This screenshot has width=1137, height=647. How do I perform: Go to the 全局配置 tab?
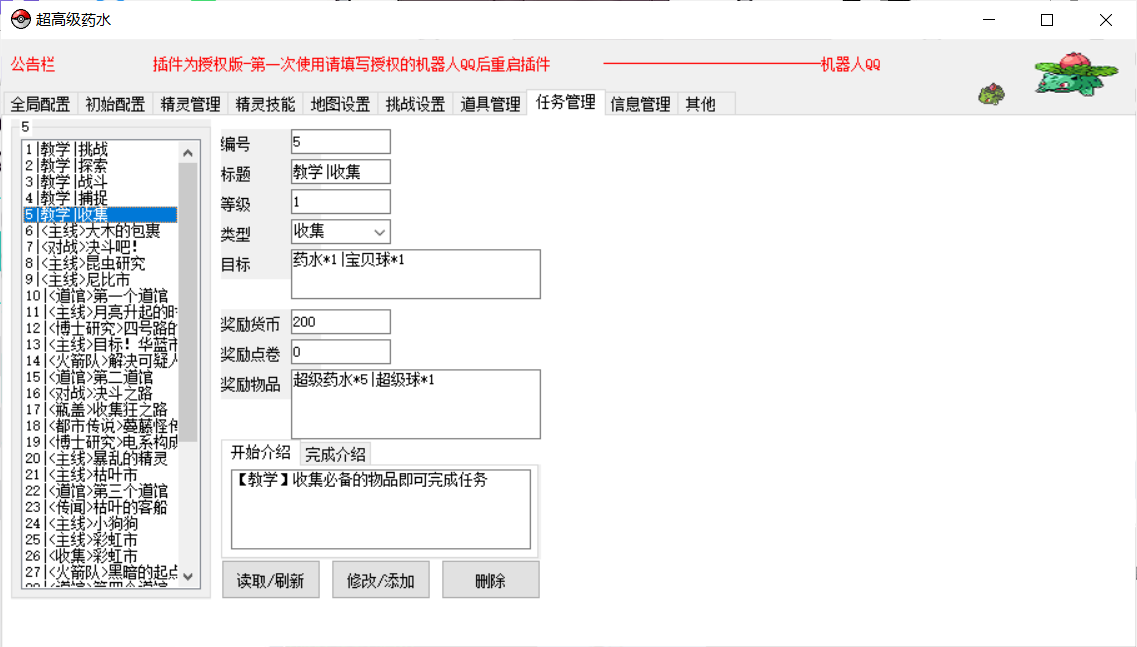click(40, 104)
